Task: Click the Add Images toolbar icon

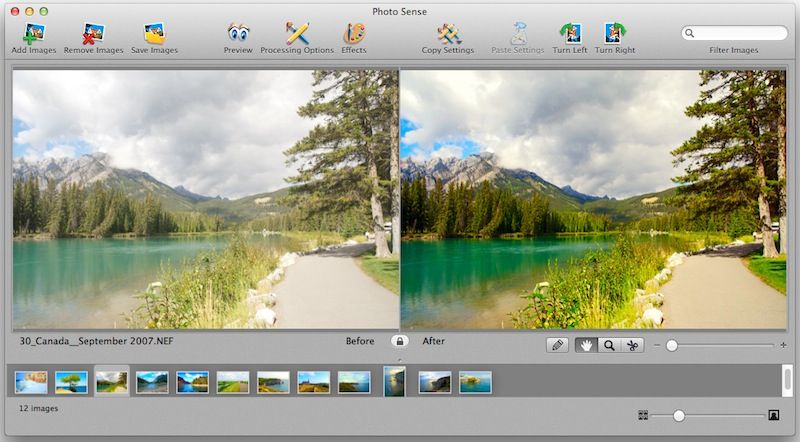Action: pyautogui.click(x=33, y=33)
